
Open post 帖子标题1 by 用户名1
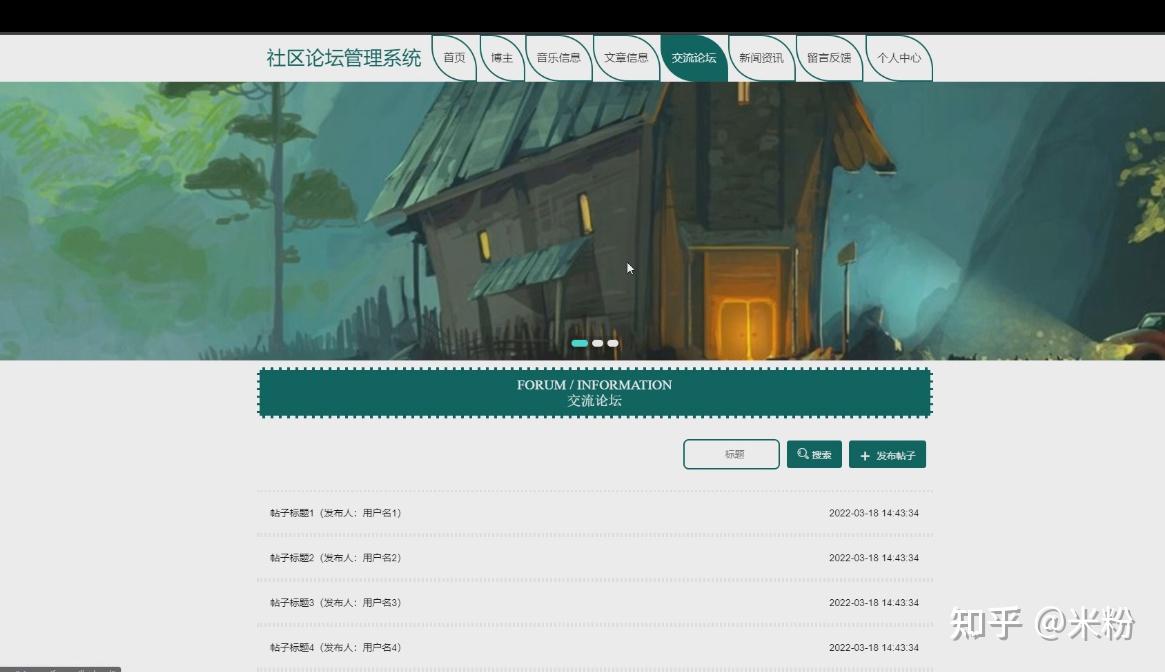(335, 513)
